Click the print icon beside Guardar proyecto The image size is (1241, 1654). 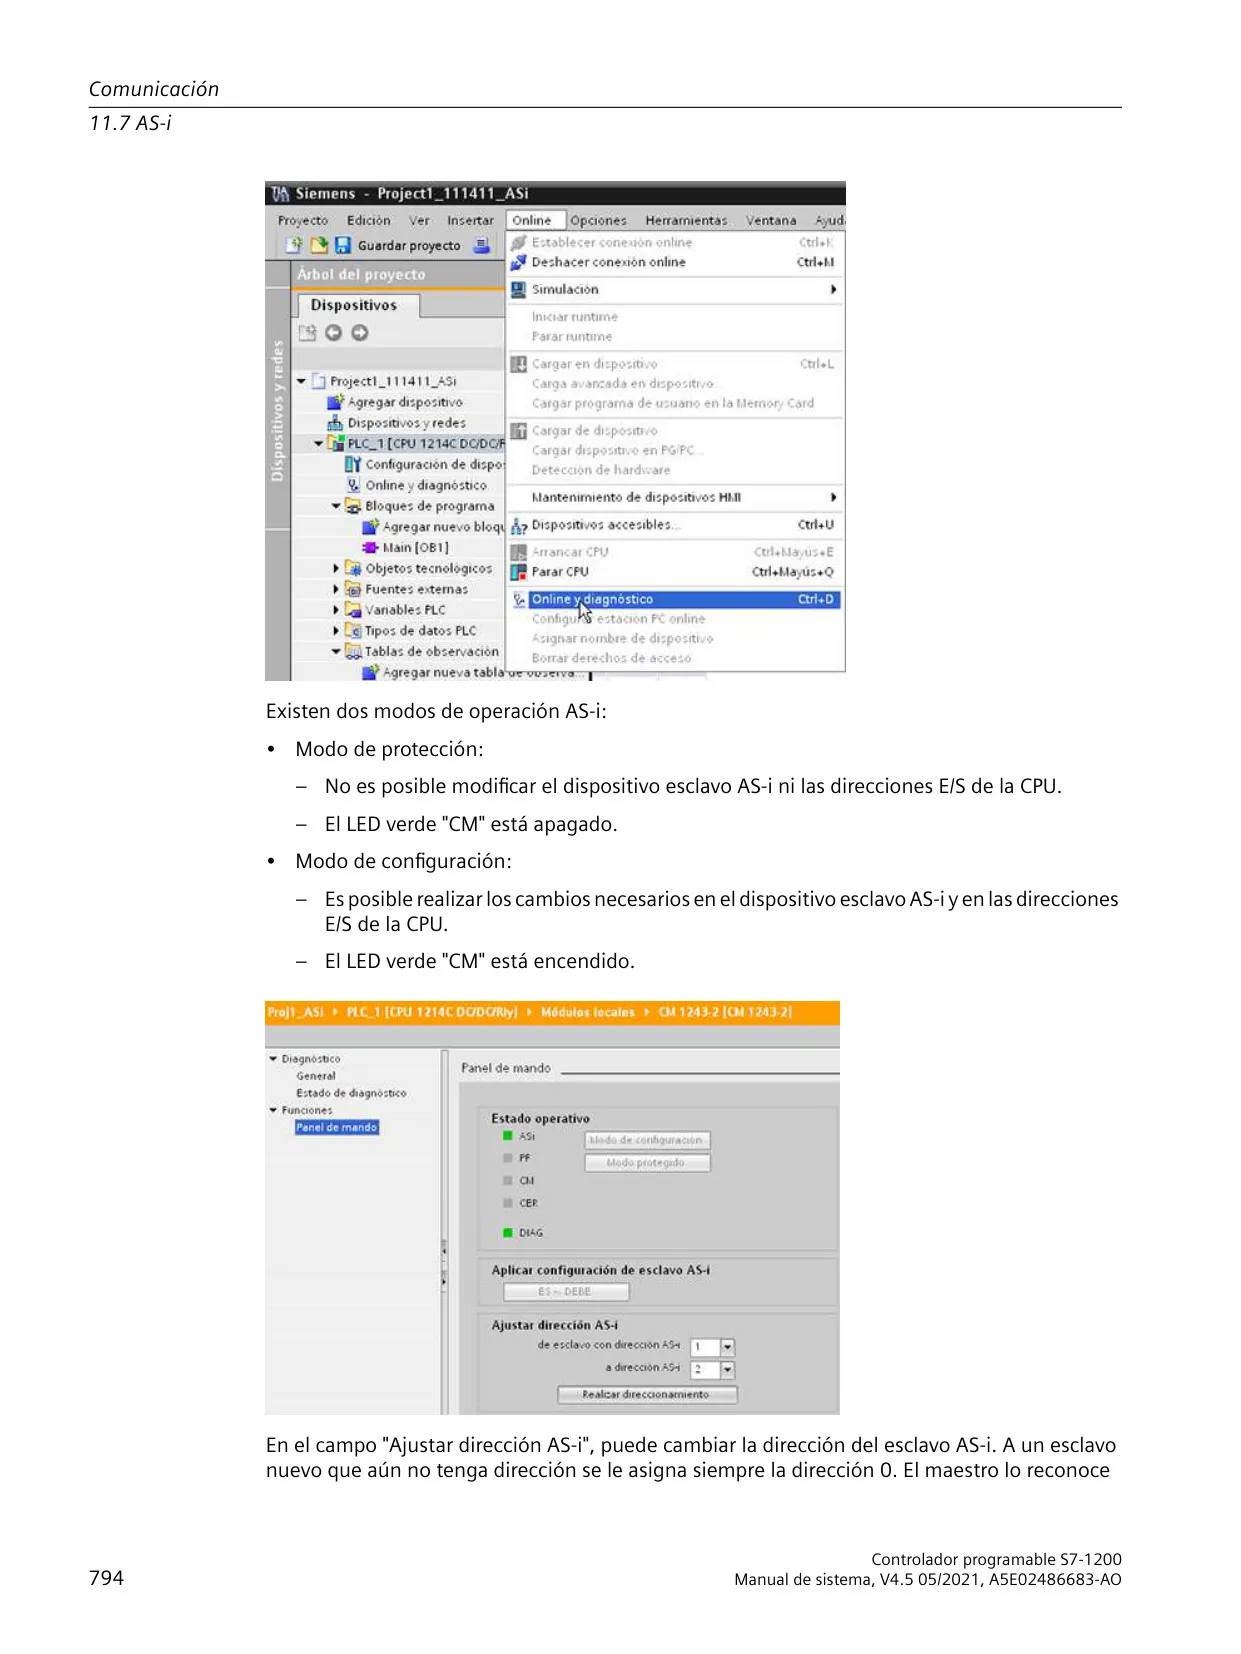click(482, 245)
